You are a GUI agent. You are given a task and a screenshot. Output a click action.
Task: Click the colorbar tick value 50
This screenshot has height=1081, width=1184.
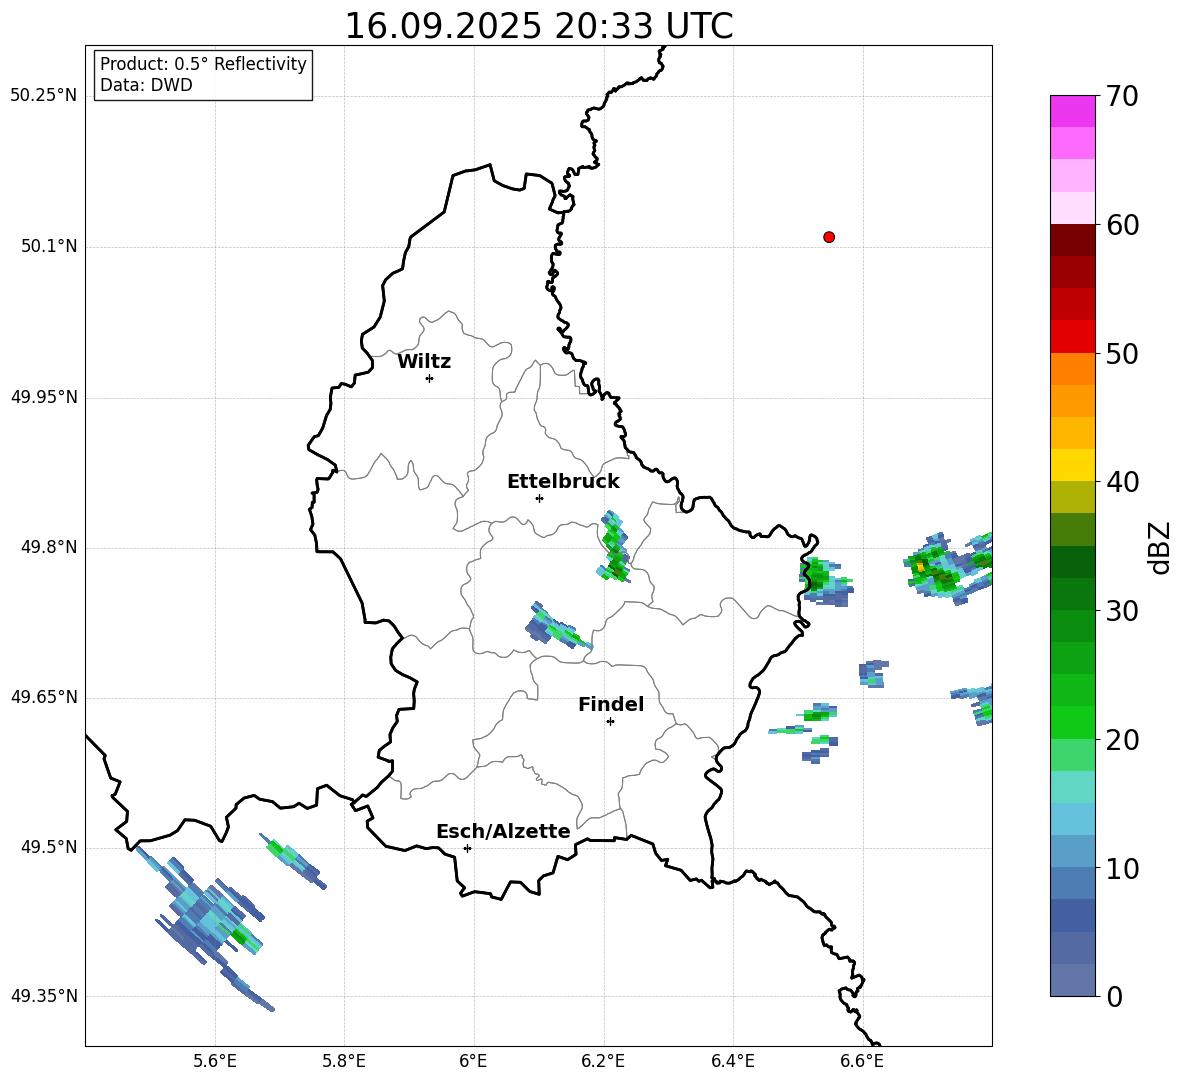(1122, 354)
